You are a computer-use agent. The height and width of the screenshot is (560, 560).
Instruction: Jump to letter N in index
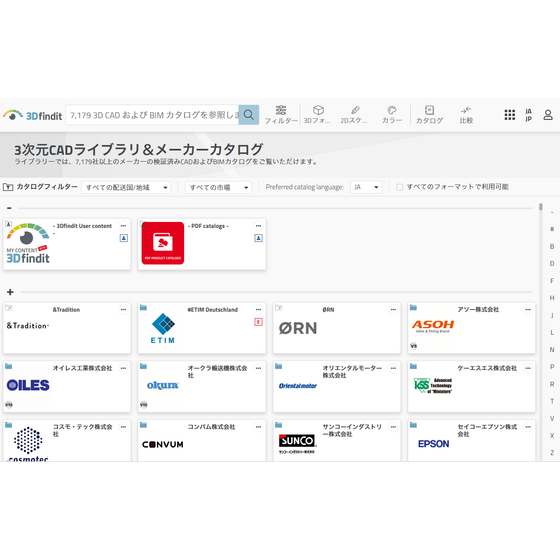[552, 350]
